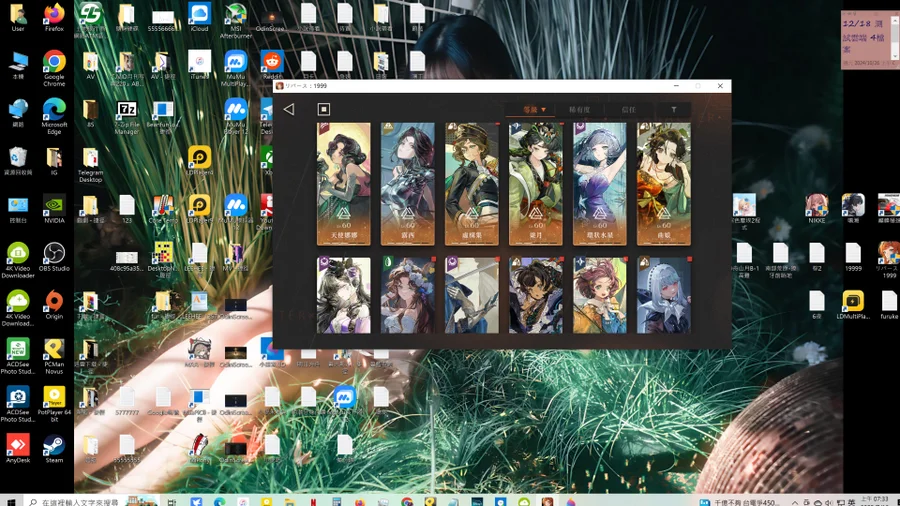Open the Microsoft Edge desktop icon
This screenshot has height=506, width=900.
[54, 116]
